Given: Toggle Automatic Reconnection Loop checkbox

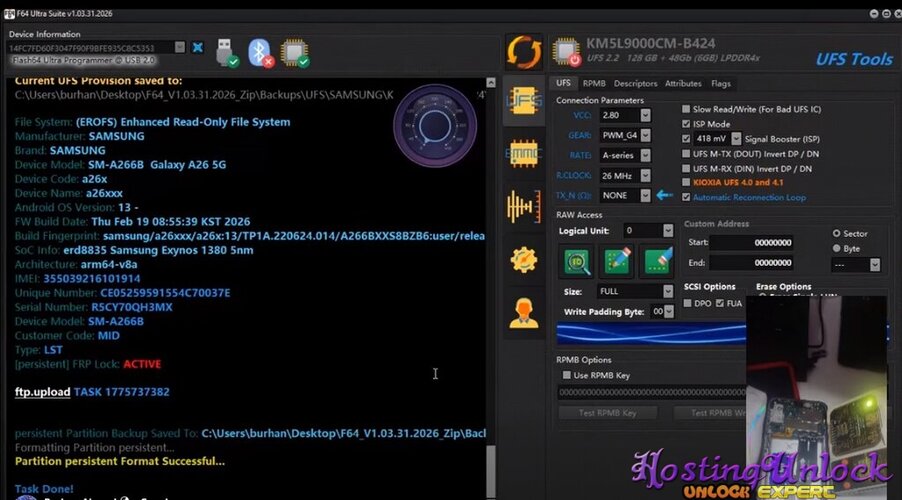Looking at the screenshot, I should 686,197.
